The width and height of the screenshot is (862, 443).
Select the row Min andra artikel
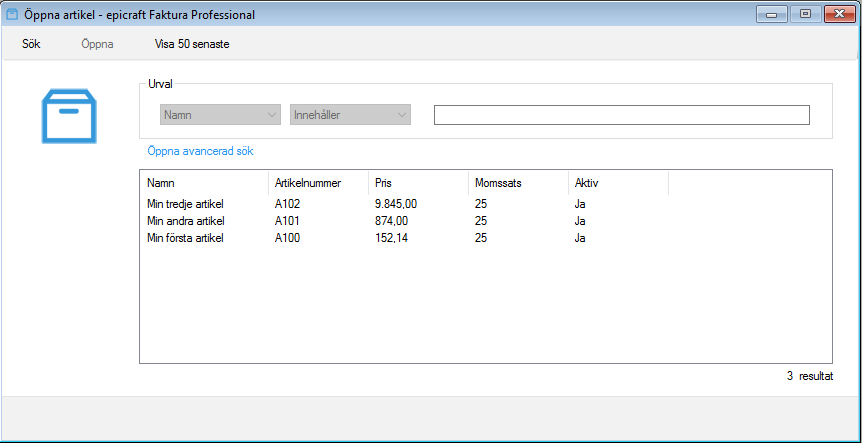485,221
